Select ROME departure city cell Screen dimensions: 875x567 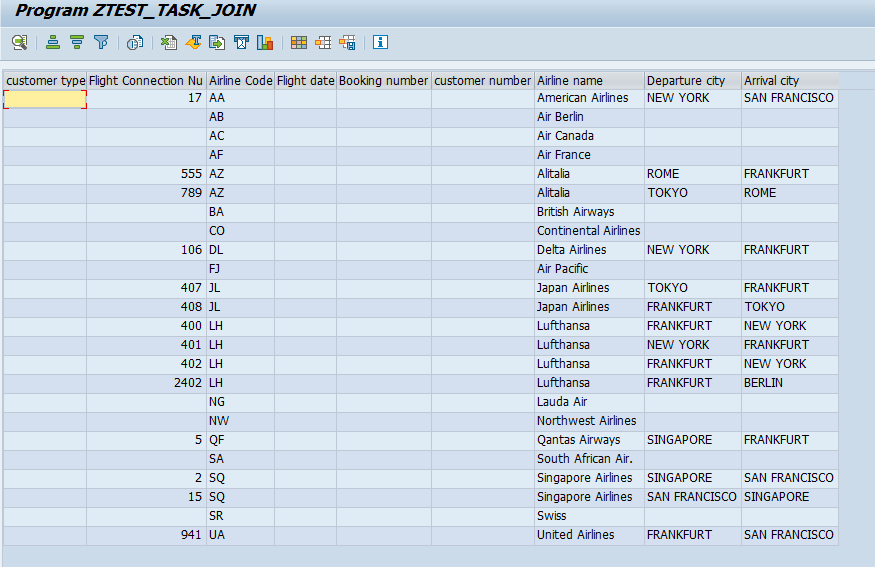(693, 174)
